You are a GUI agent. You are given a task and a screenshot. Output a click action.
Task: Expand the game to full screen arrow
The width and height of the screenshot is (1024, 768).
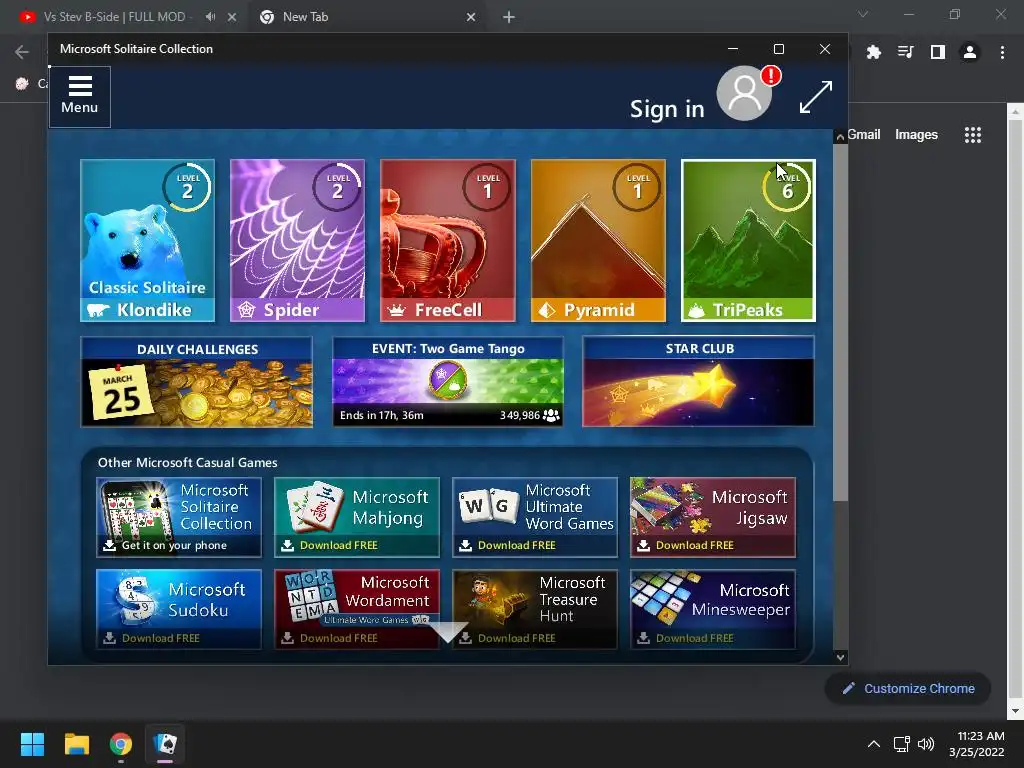(816, 97)
